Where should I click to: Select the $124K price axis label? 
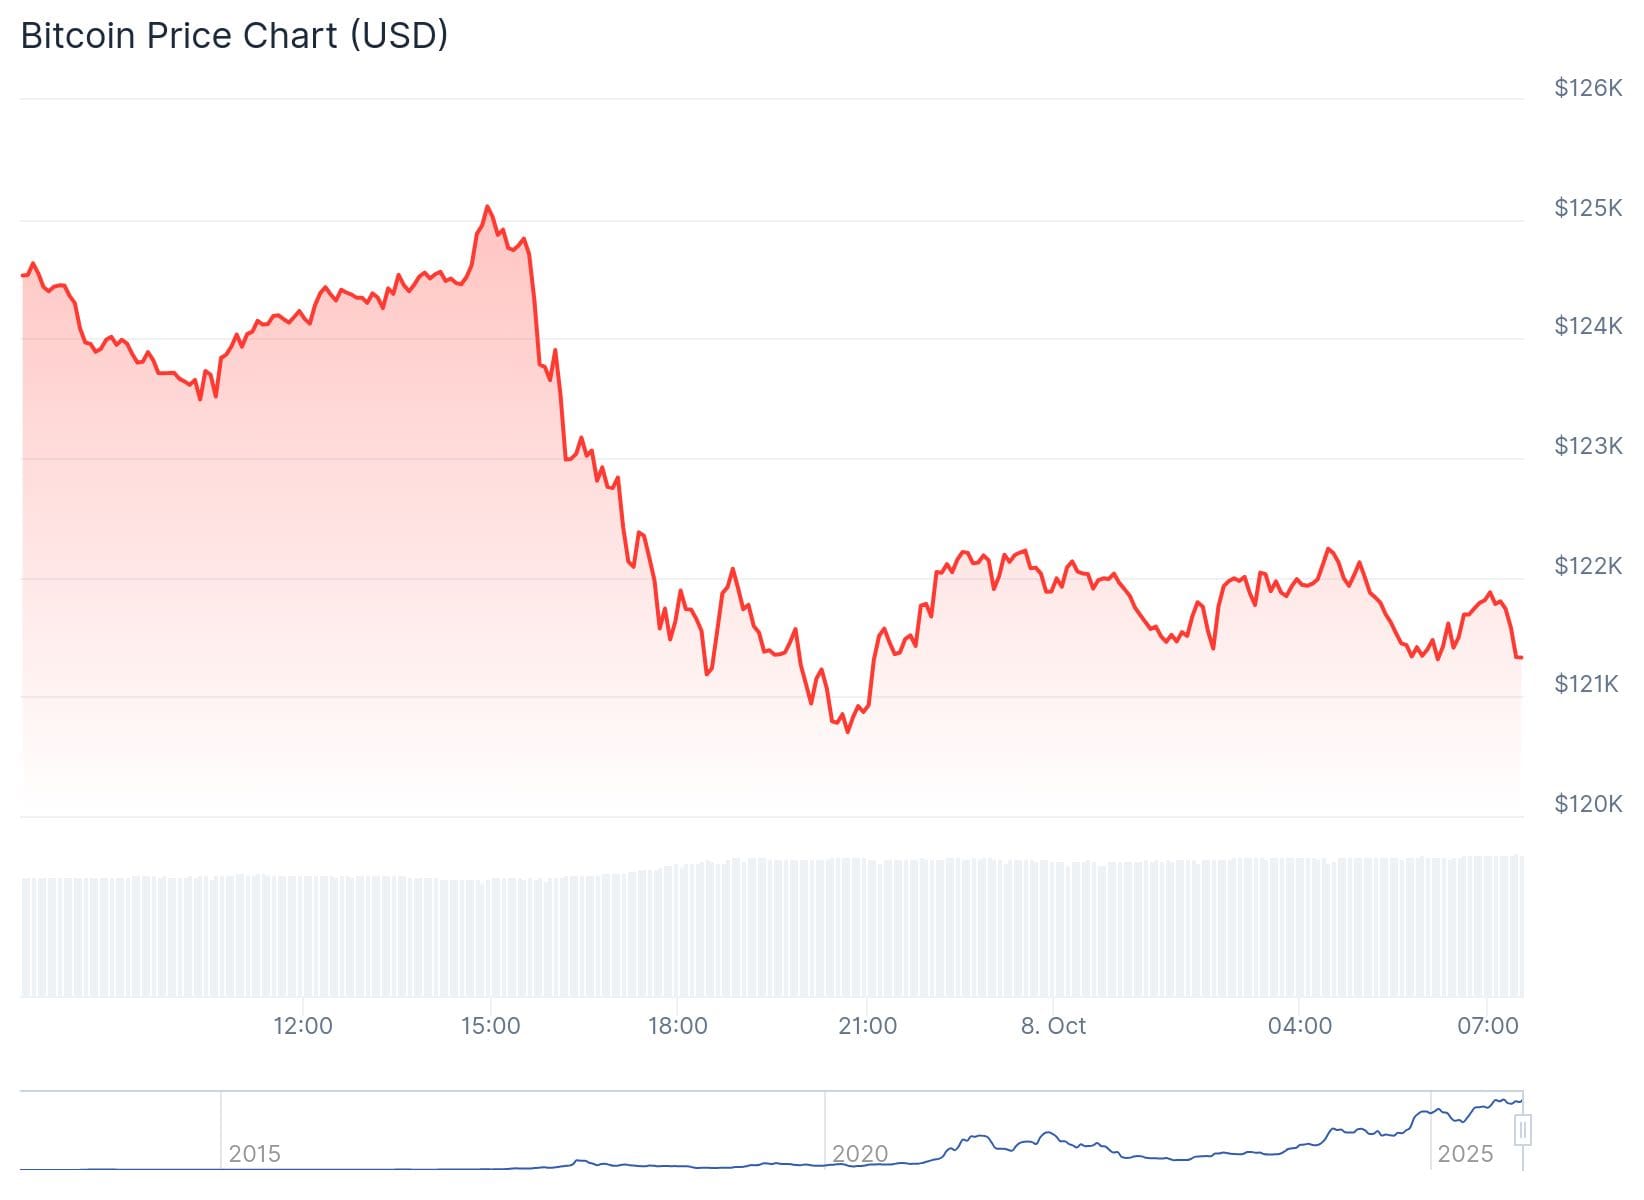coord(1587,326)
